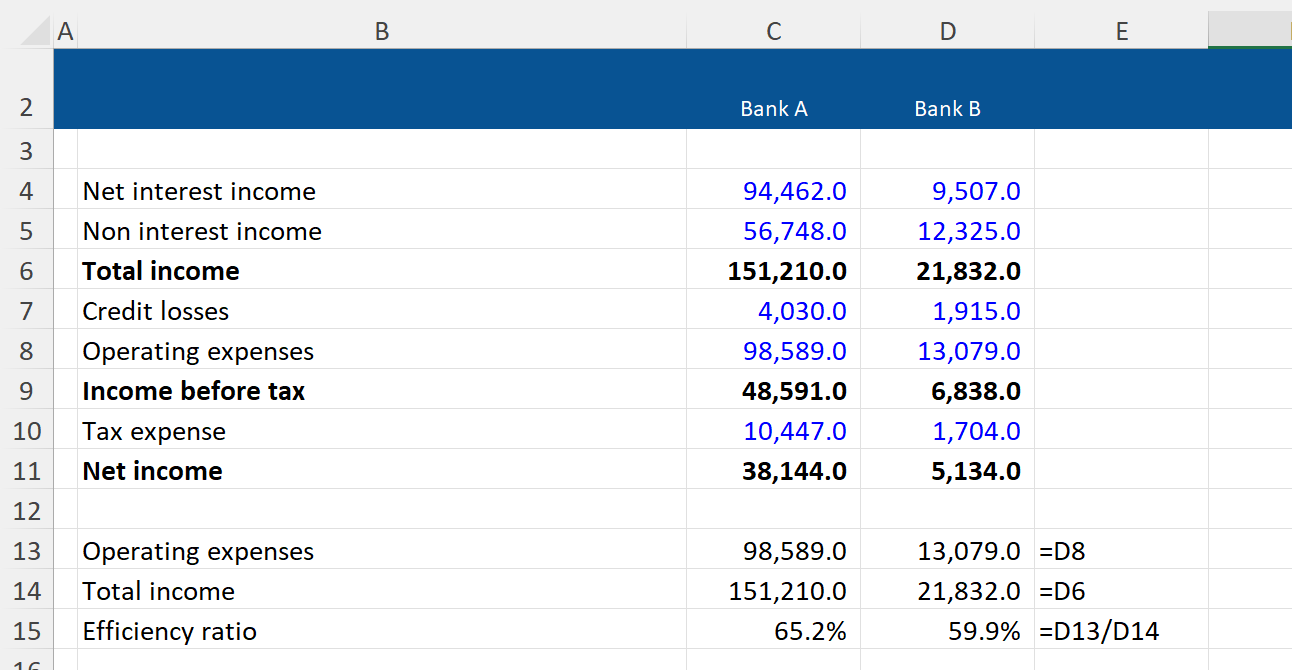Click the Efficiency ratio 65.2% cell
The image size is (1292, 670).
click(x=809, y=631)
